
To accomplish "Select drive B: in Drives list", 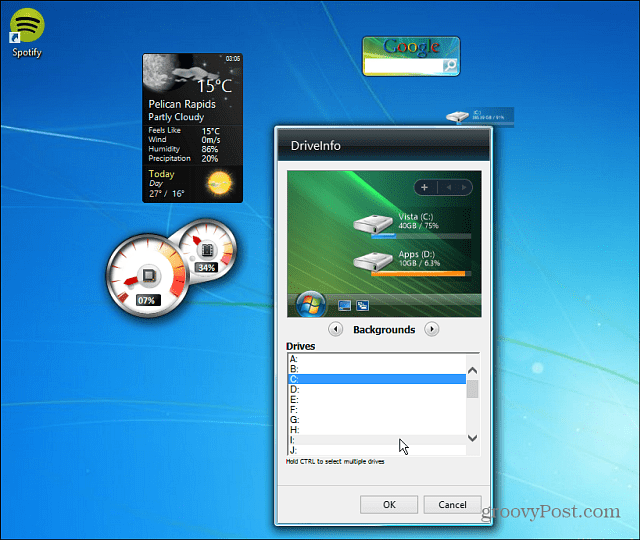I will pos(377,369).
